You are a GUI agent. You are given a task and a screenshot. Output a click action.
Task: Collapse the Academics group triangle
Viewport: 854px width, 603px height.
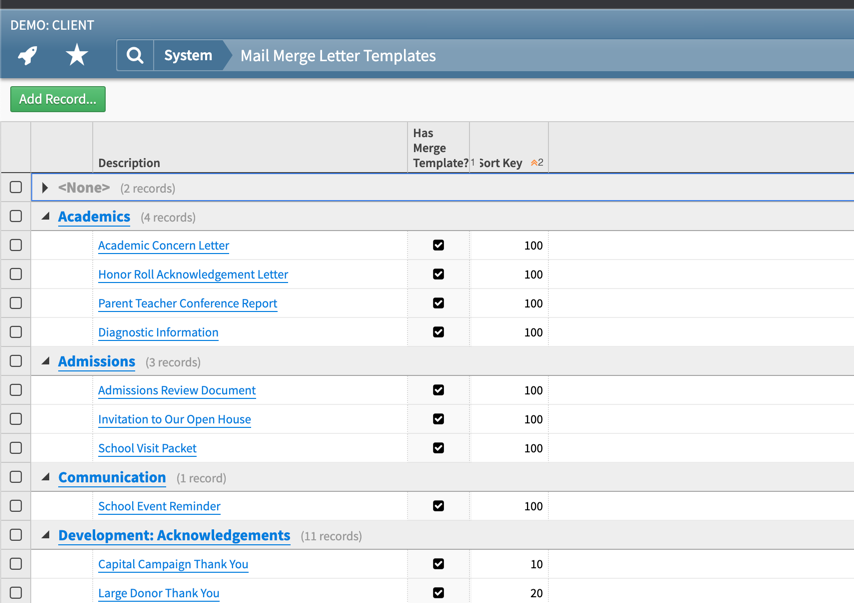pos(46,217)
